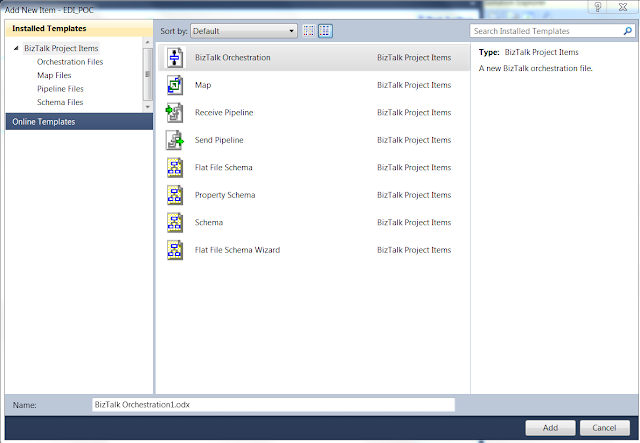The image size is (640, 443).
Task: Open the help question mark button
Action: click(598, 7)
